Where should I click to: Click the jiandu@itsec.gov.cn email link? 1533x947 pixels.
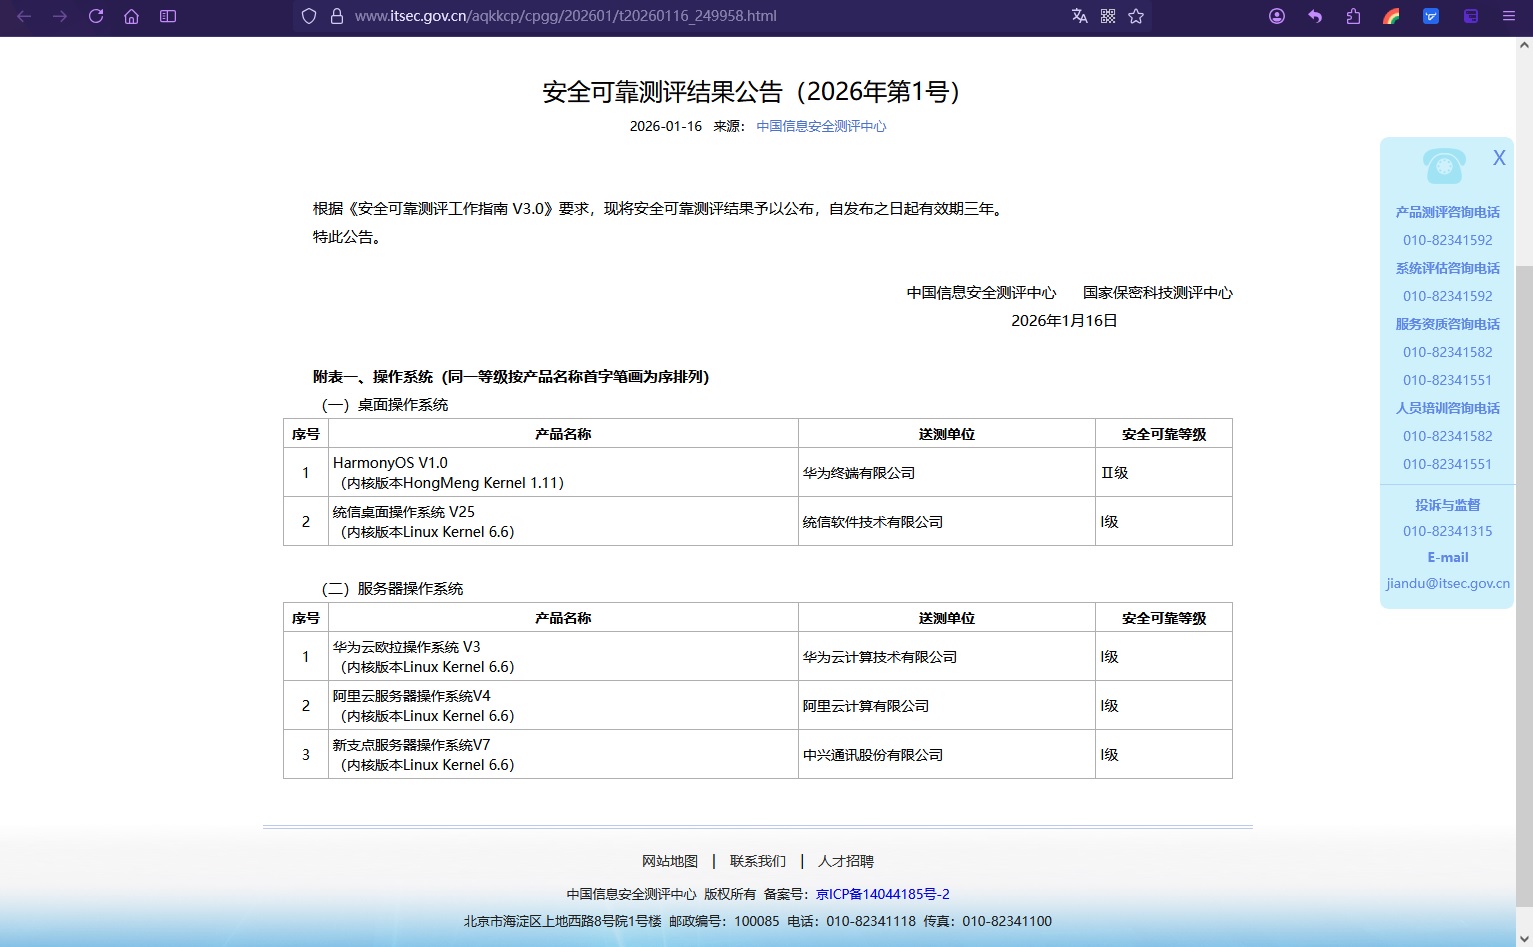coord(1446,583)
